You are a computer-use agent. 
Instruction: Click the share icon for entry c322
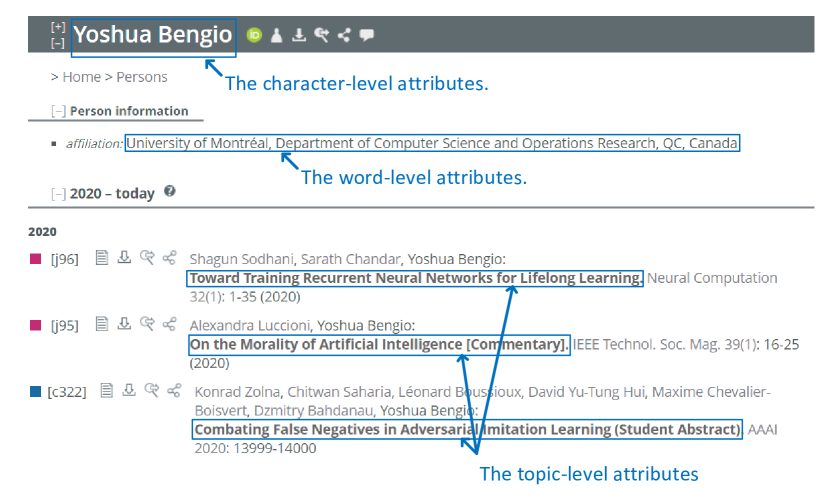[x=174, y=390]
